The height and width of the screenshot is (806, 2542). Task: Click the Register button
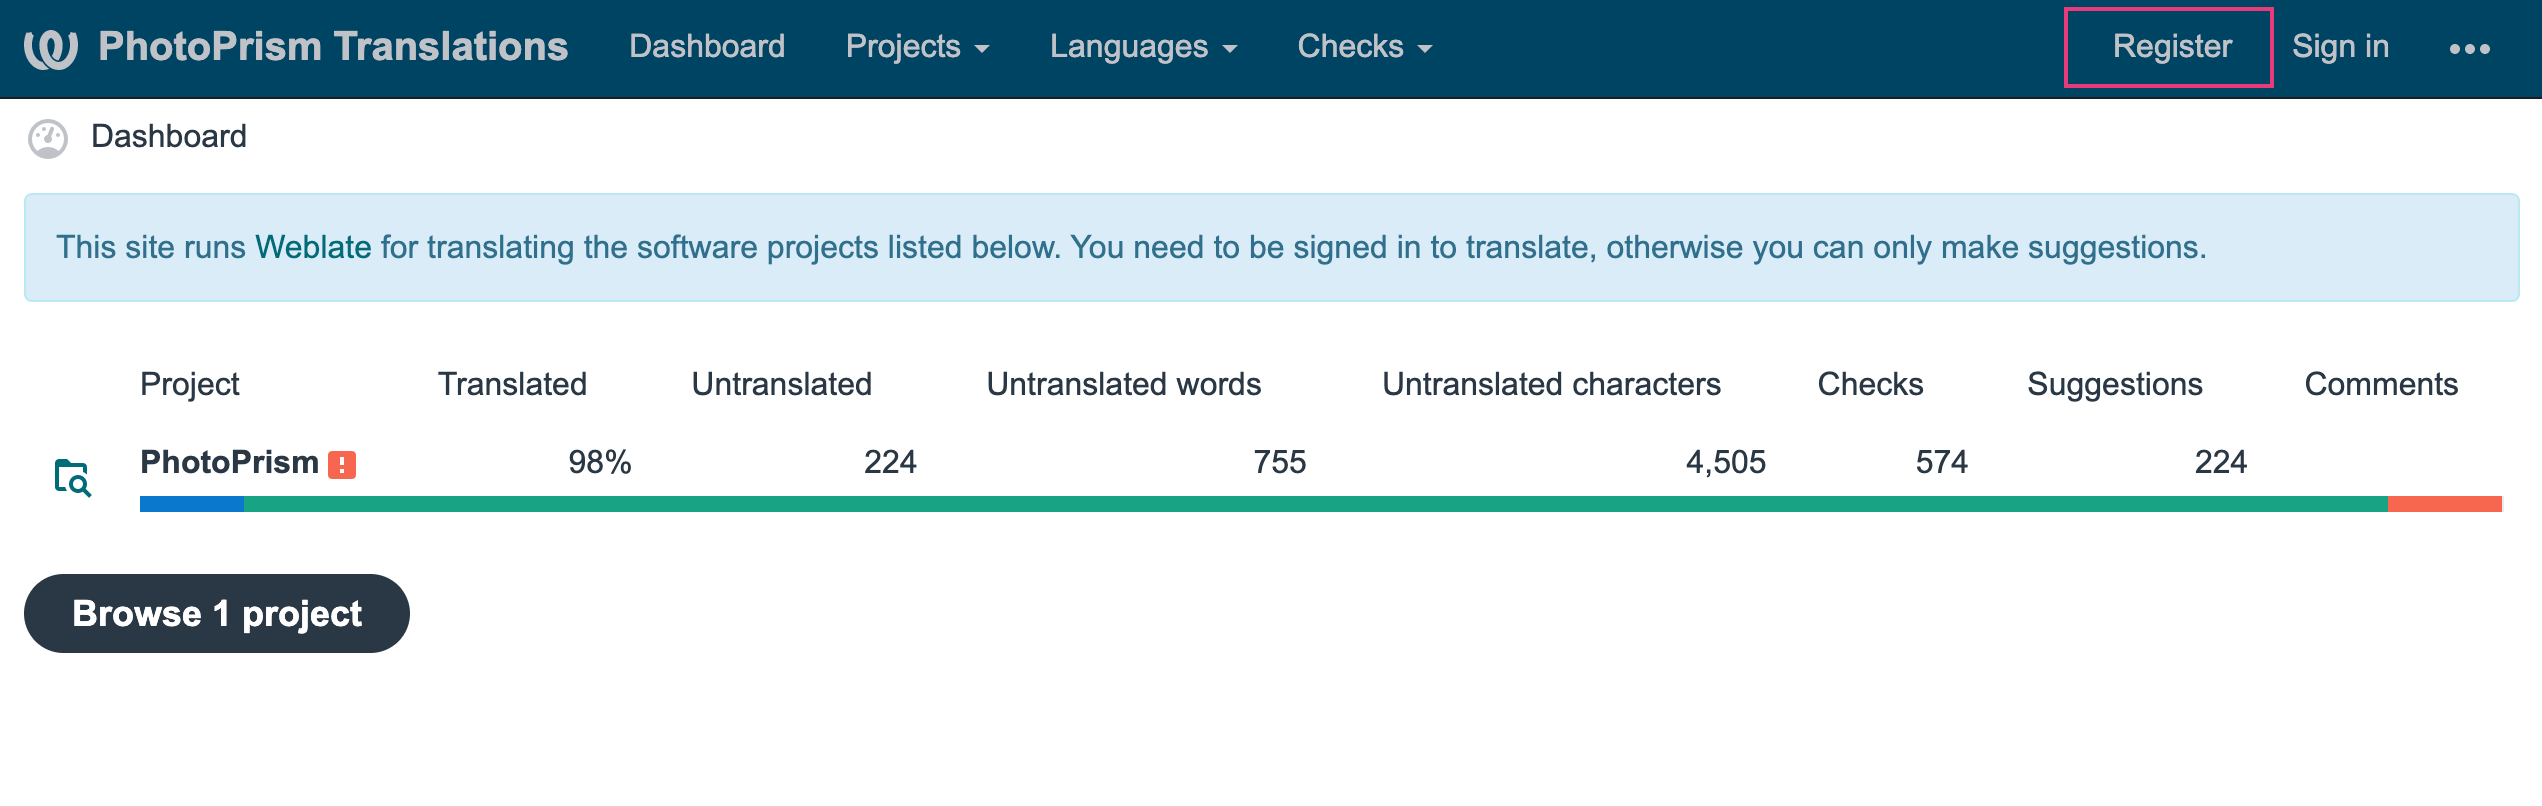point(2171,47)
